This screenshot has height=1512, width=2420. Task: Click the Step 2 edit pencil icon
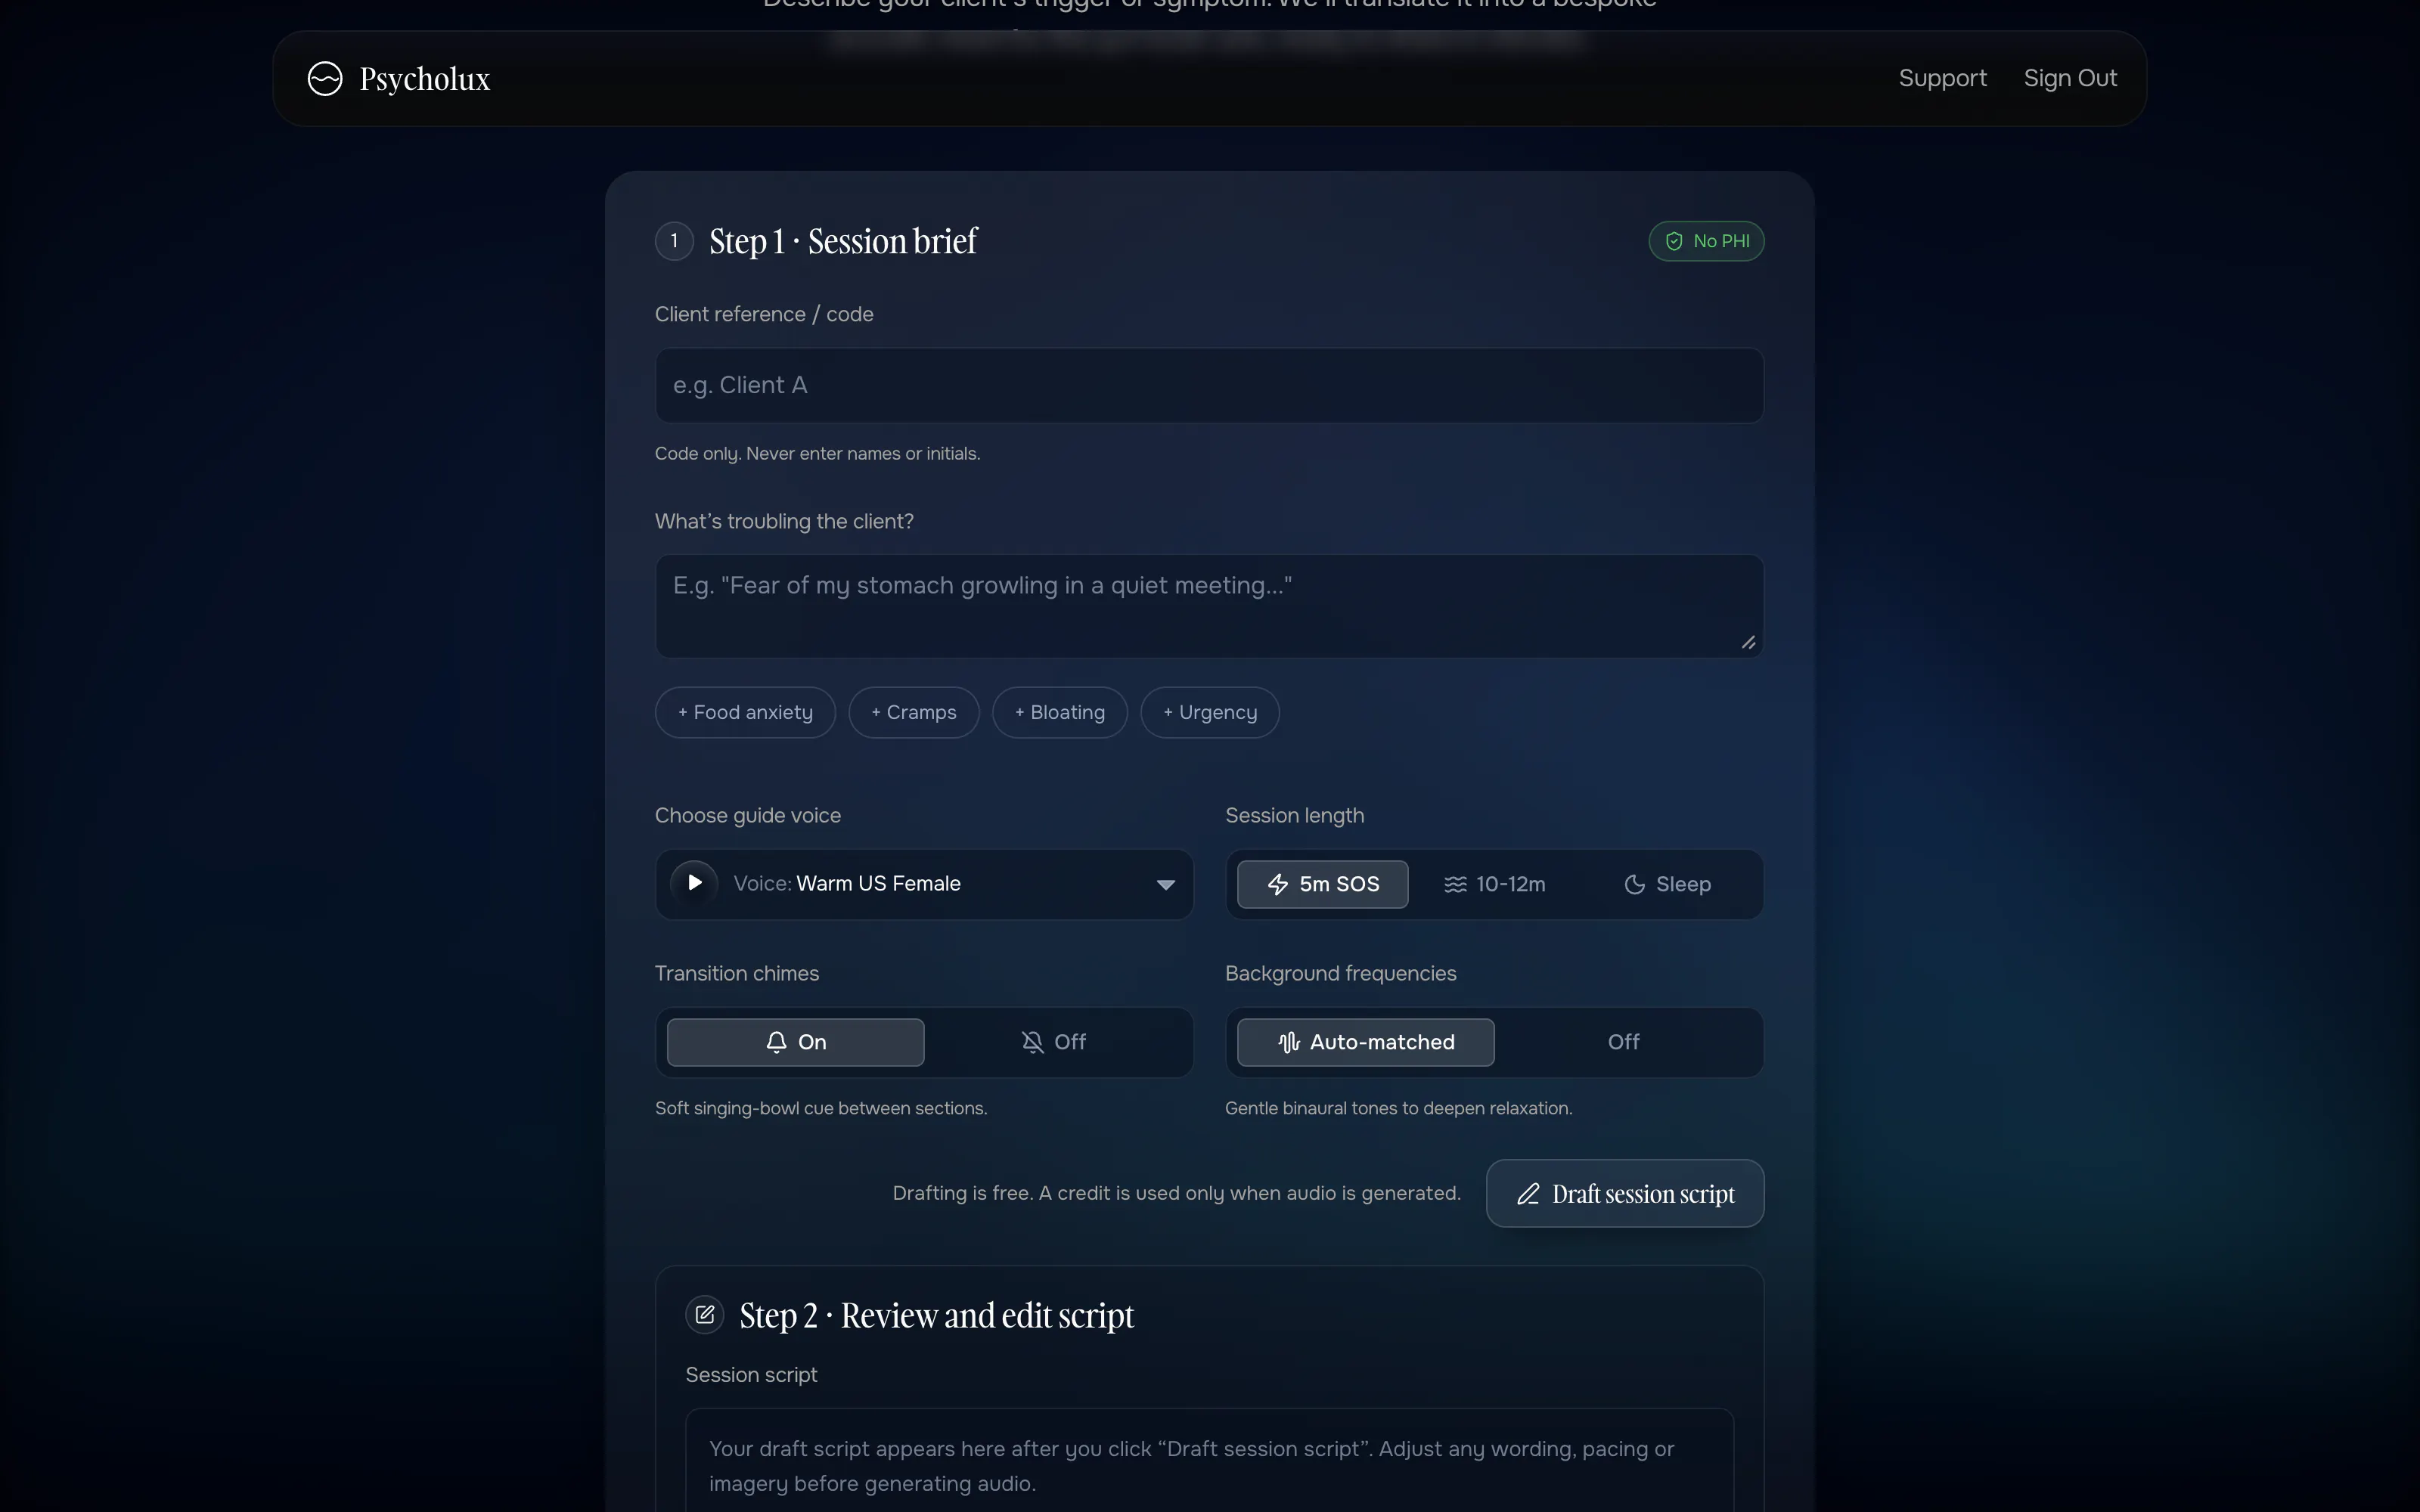coord(705,1315)
